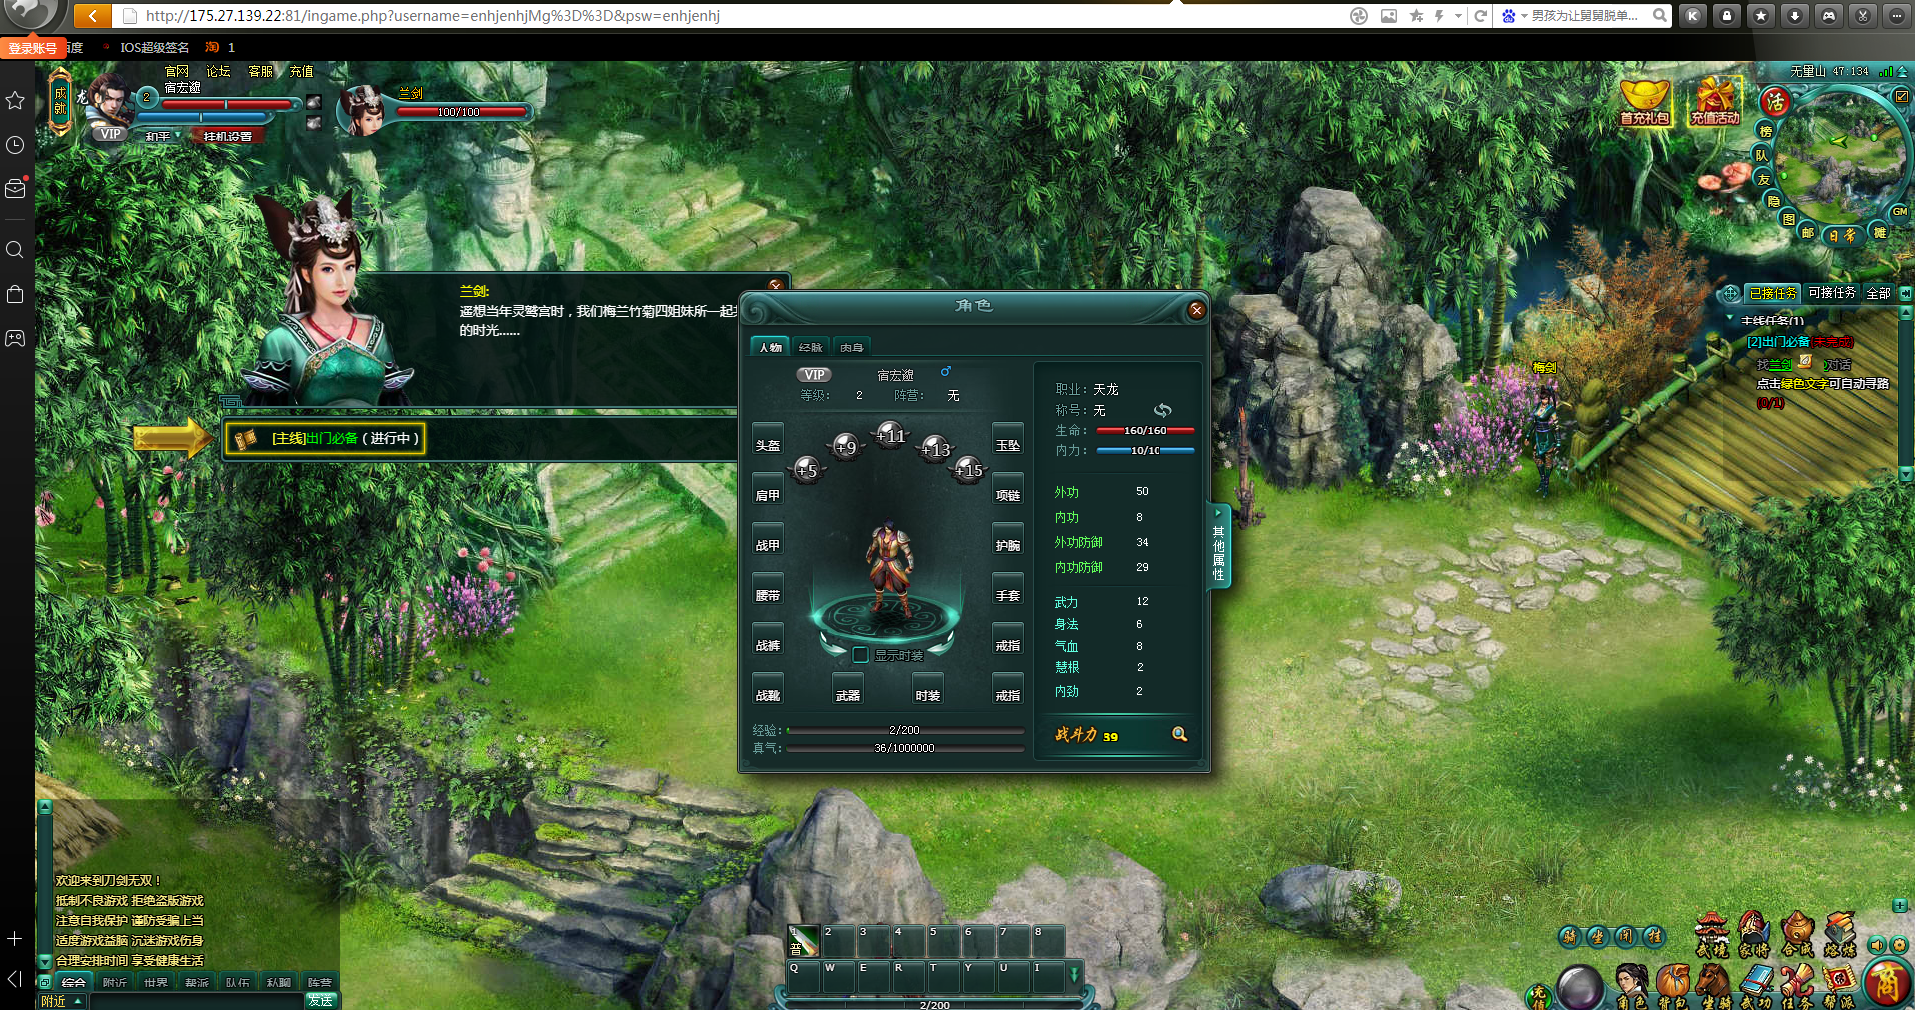Switch to the 肉身 tab
This screenshot has width=1915, height=1010.
click(852, 347)
